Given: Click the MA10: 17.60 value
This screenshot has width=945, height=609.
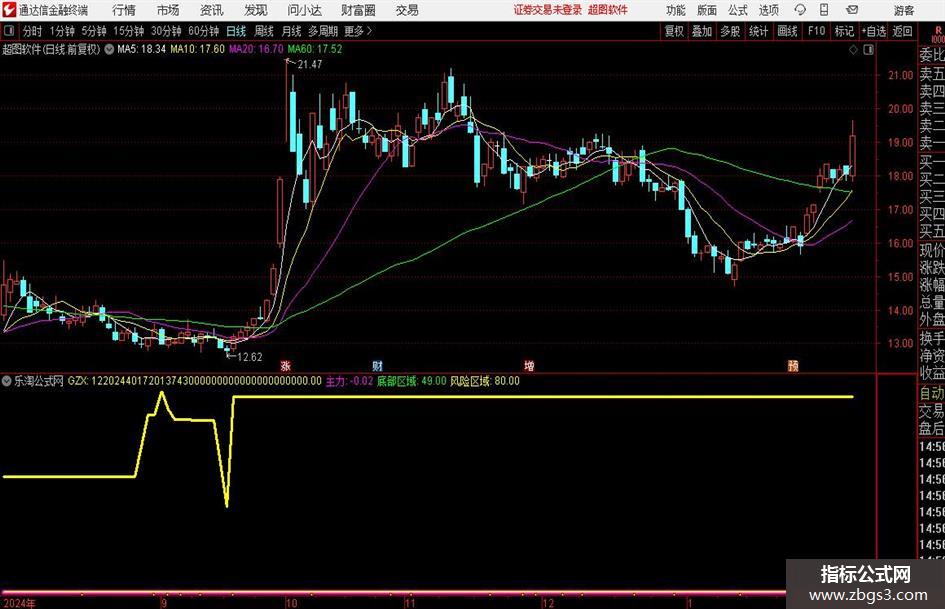Looking at the screenshot, I should 197,49.
